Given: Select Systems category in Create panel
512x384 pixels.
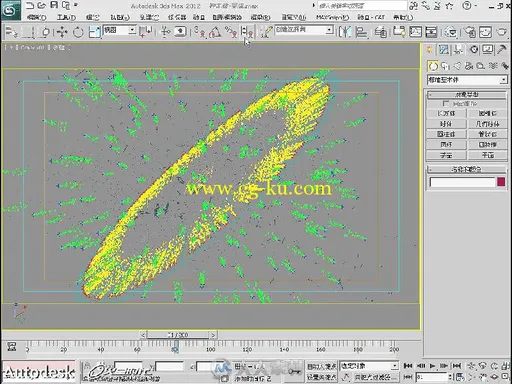Looking at the screenshot, I should 505,66.
